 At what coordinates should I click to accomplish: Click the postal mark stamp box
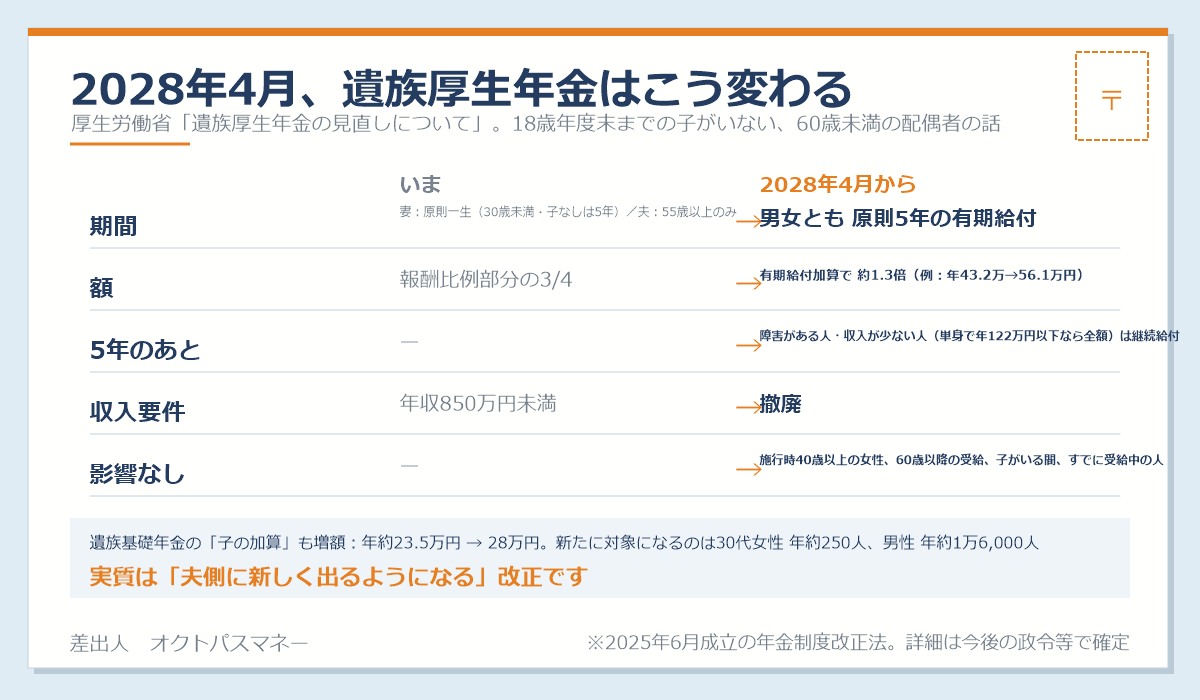point(1112,96)
